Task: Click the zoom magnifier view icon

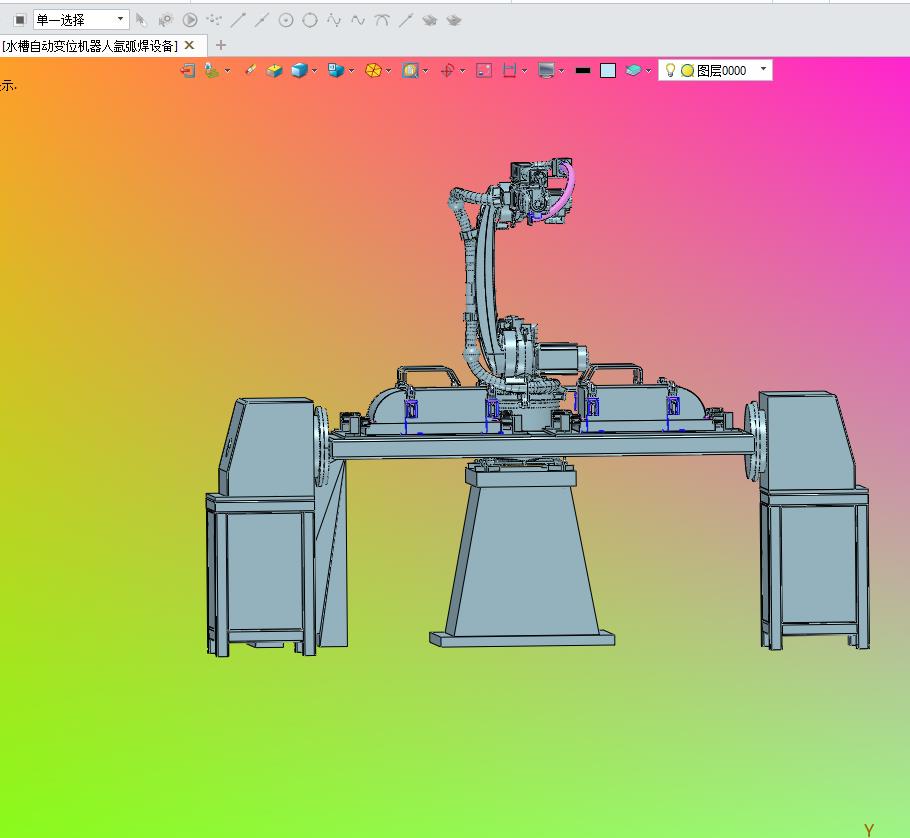Action: [x=409, y=70]
